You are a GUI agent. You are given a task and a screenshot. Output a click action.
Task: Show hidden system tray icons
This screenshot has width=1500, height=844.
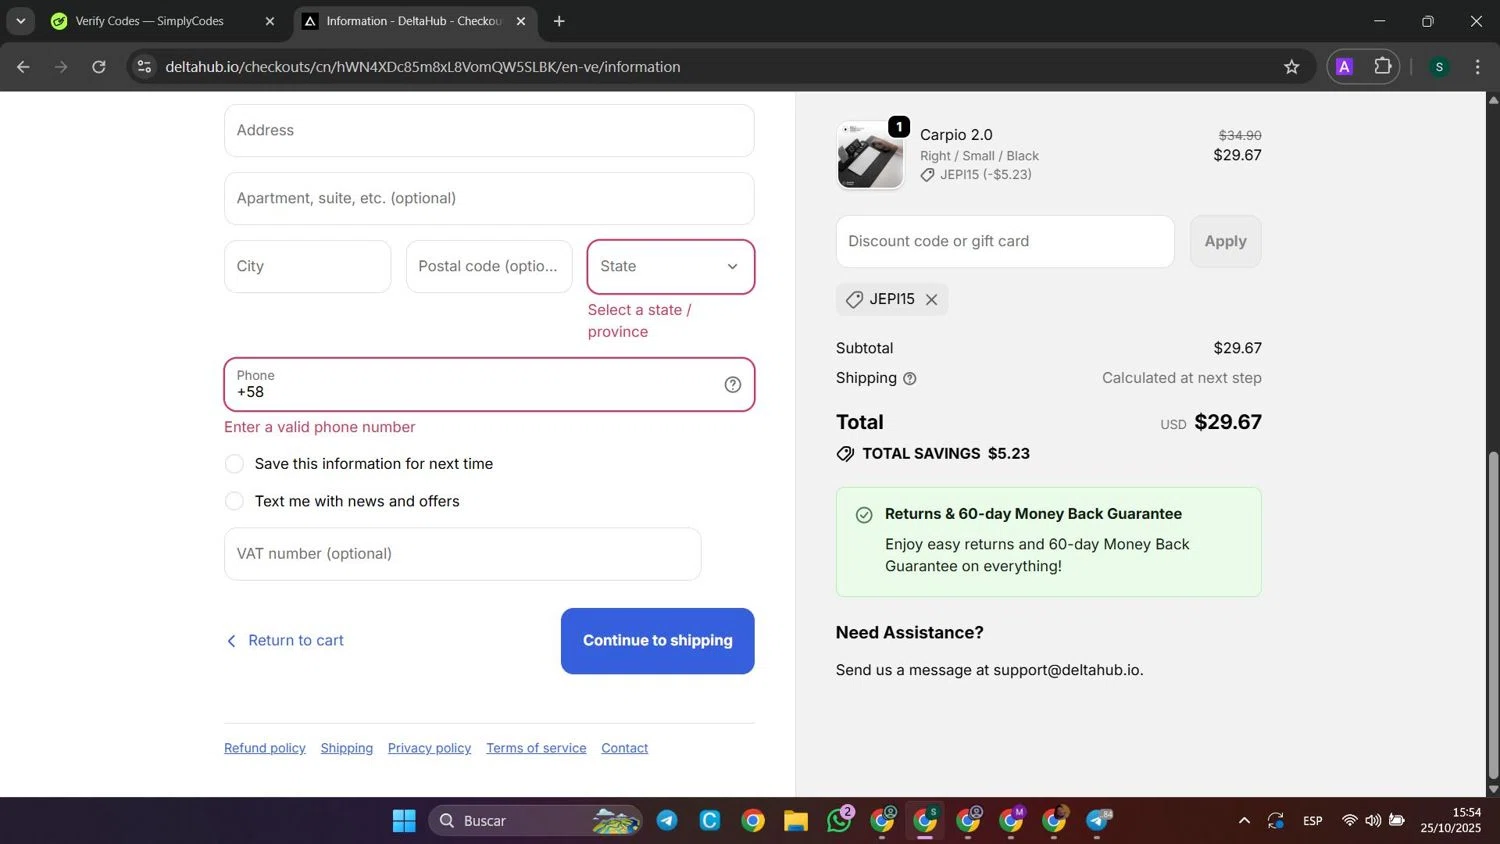tap(1244, 821)
